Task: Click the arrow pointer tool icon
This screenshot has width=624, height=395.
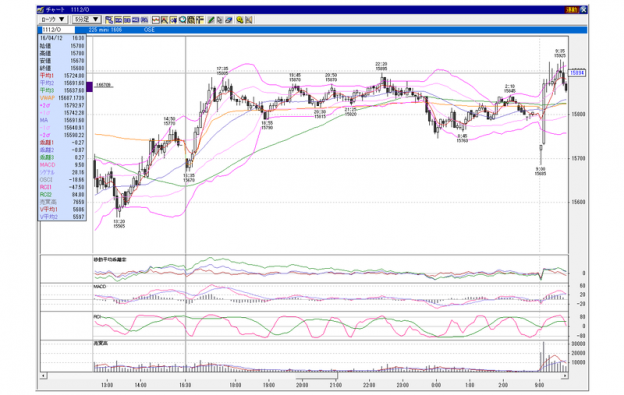Action: point(220,20)
